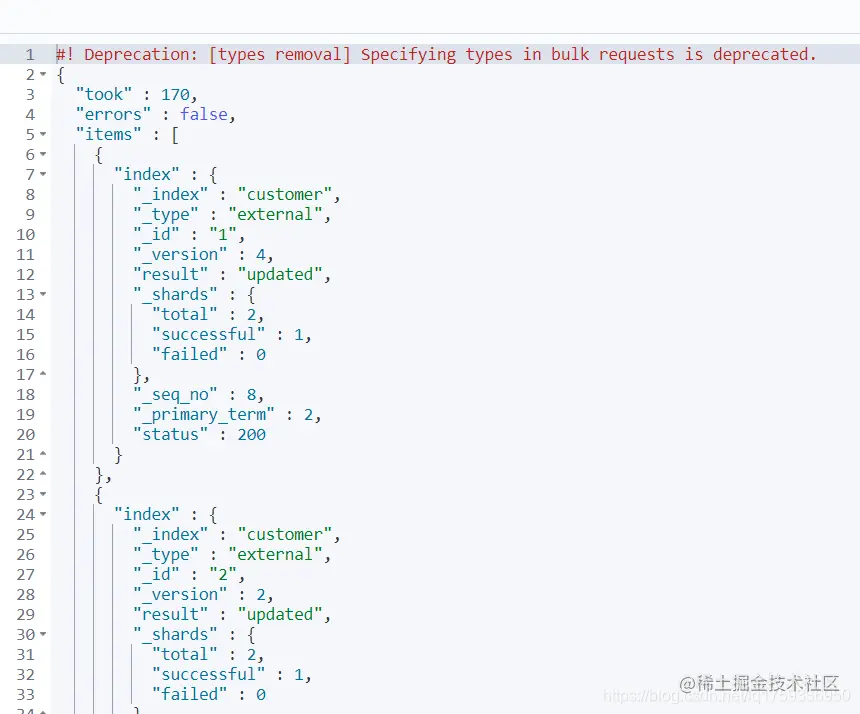Click "successful" : 1 on line 32
Screen dimensions: 860x714
pyautogui.click(x=232, y=675)
